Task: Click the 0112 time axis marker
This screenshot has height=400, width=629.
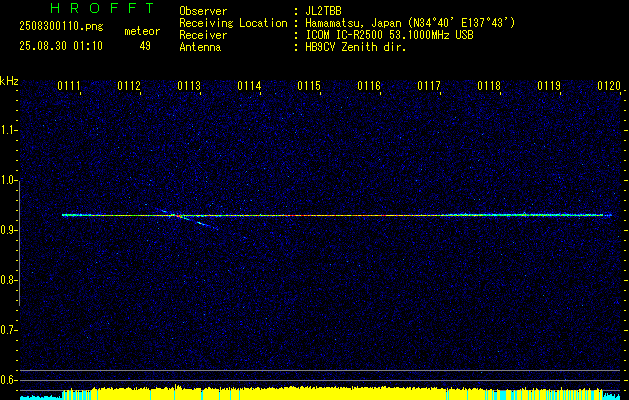Action: coord(129,86)
